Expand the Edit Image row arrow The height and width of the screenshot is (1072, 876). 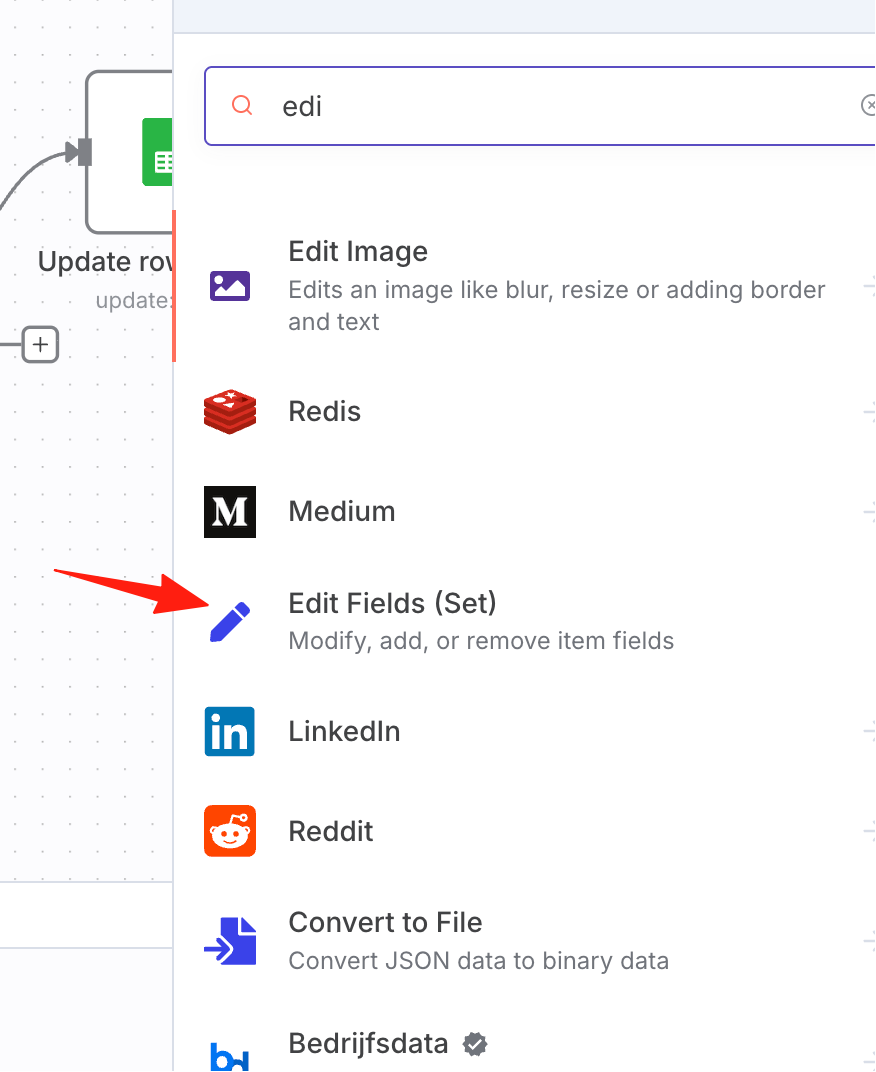point(869,286)
